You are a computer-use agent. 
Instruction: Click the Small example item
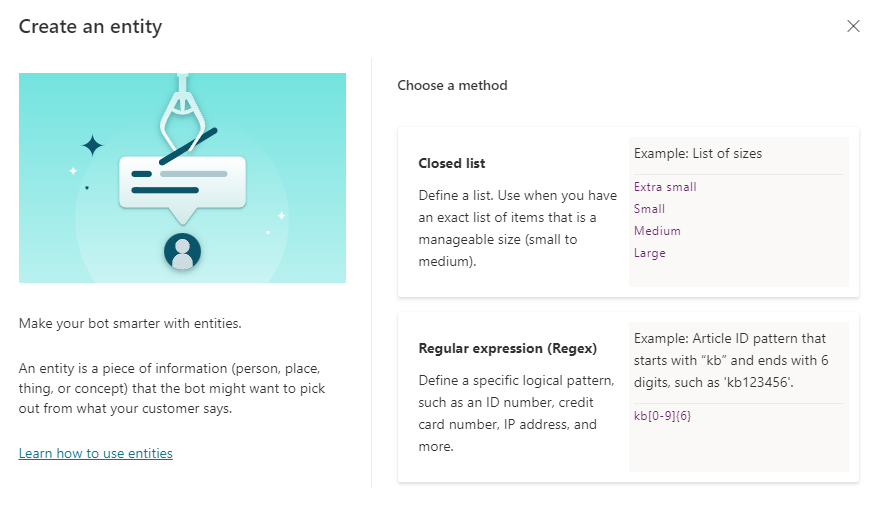pos(649,209)
